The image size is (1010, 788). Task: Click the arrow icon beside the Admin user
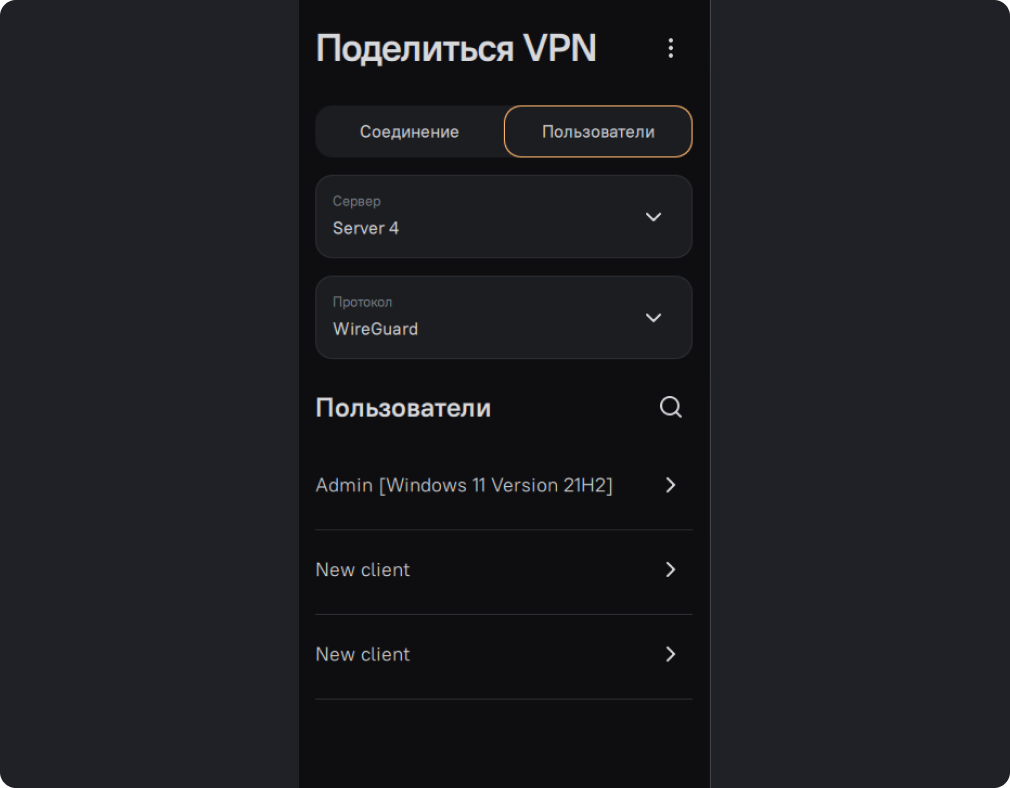(671, 485)
